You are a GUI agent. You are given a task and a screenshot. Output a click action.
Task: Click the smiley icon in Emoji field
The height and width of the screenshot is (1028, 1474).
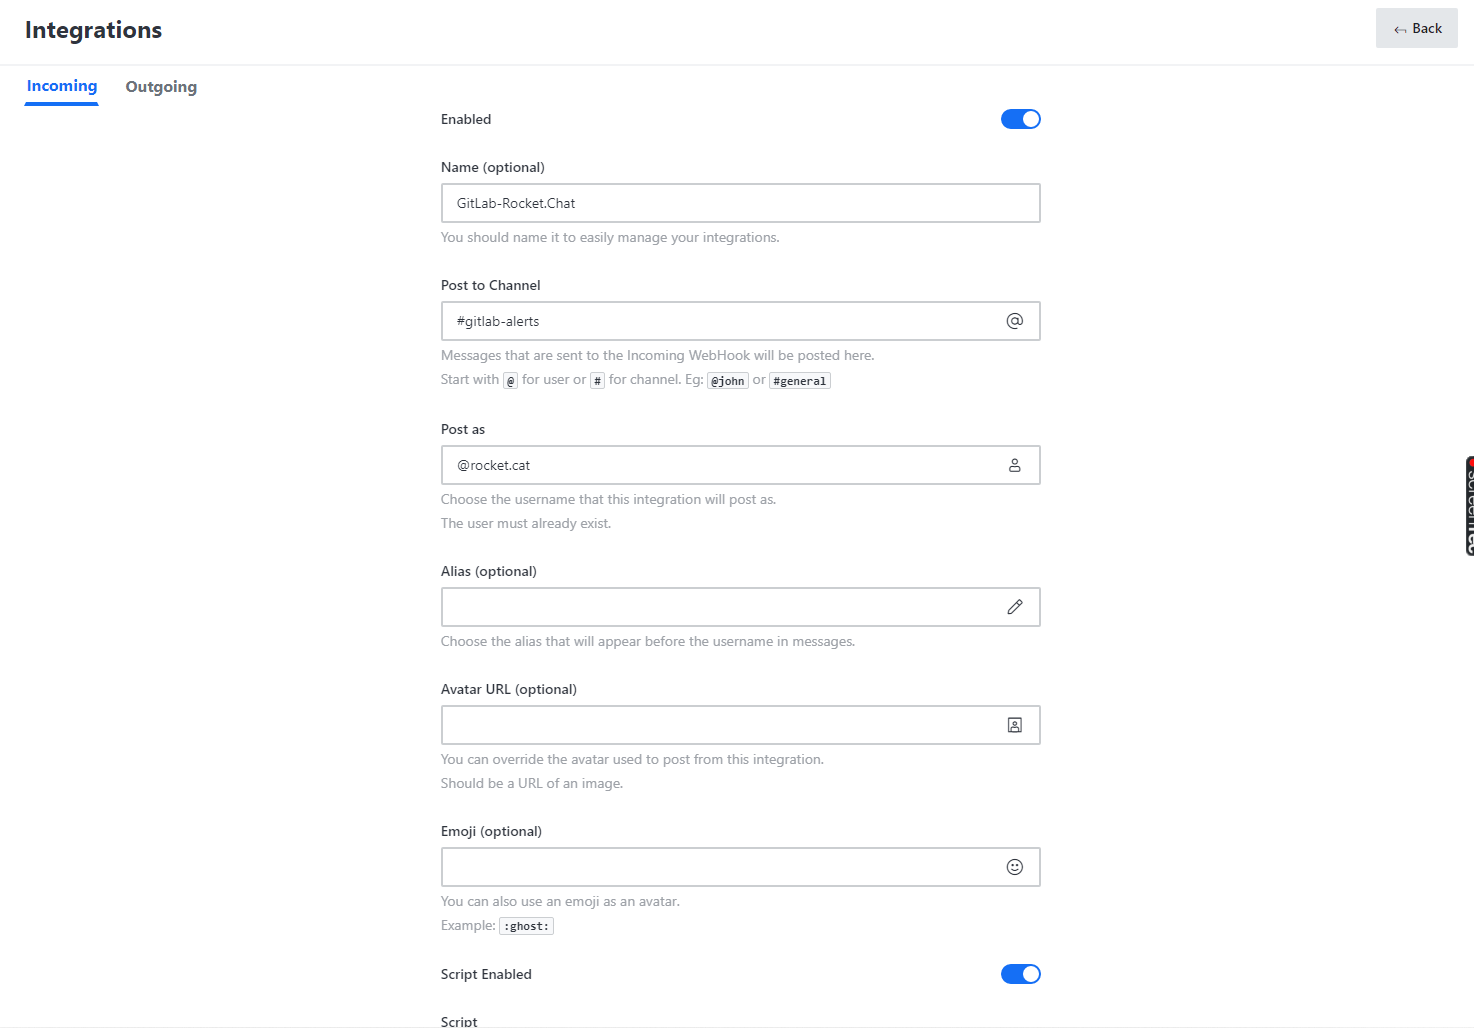pyautogui.click(x=1014, y=867)
